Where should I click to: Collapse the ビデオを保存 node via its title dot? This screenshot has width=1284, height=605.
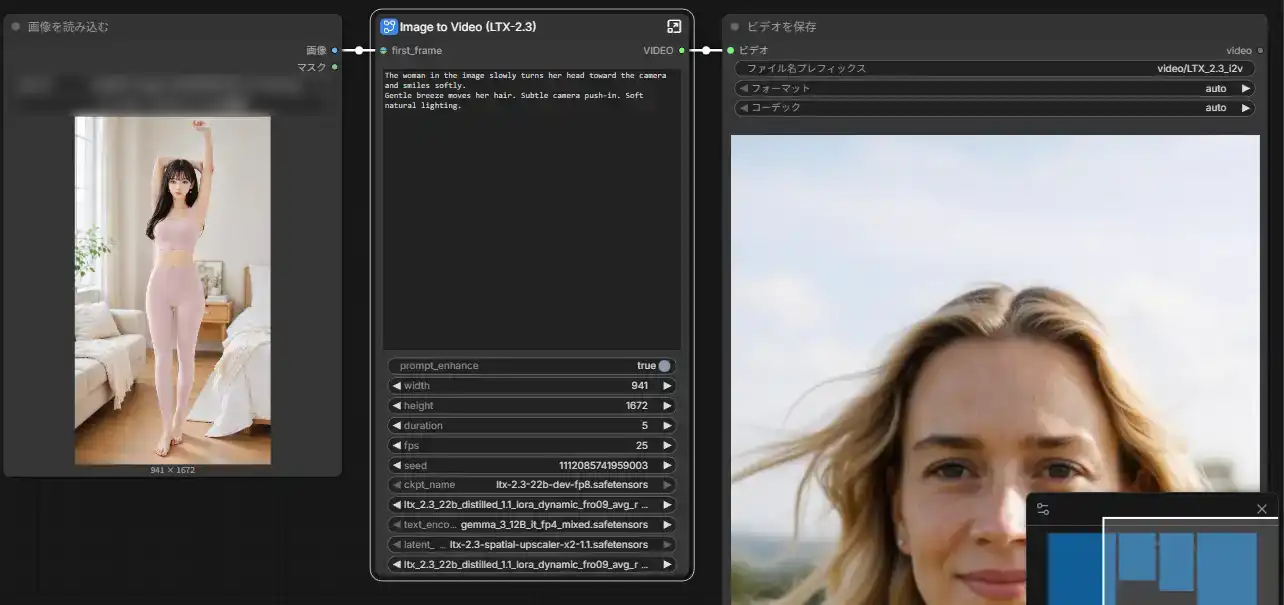(x=735, y=27)
